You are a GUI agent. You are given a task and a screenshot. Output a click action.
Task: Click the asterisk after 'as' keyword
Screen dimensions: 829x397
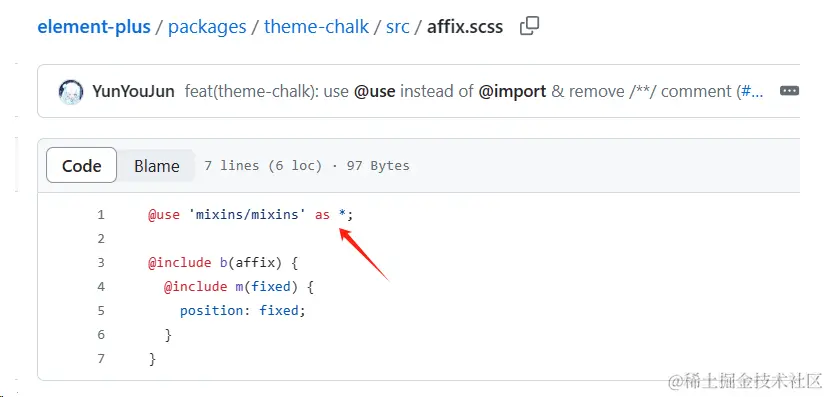tap(343, 214)
